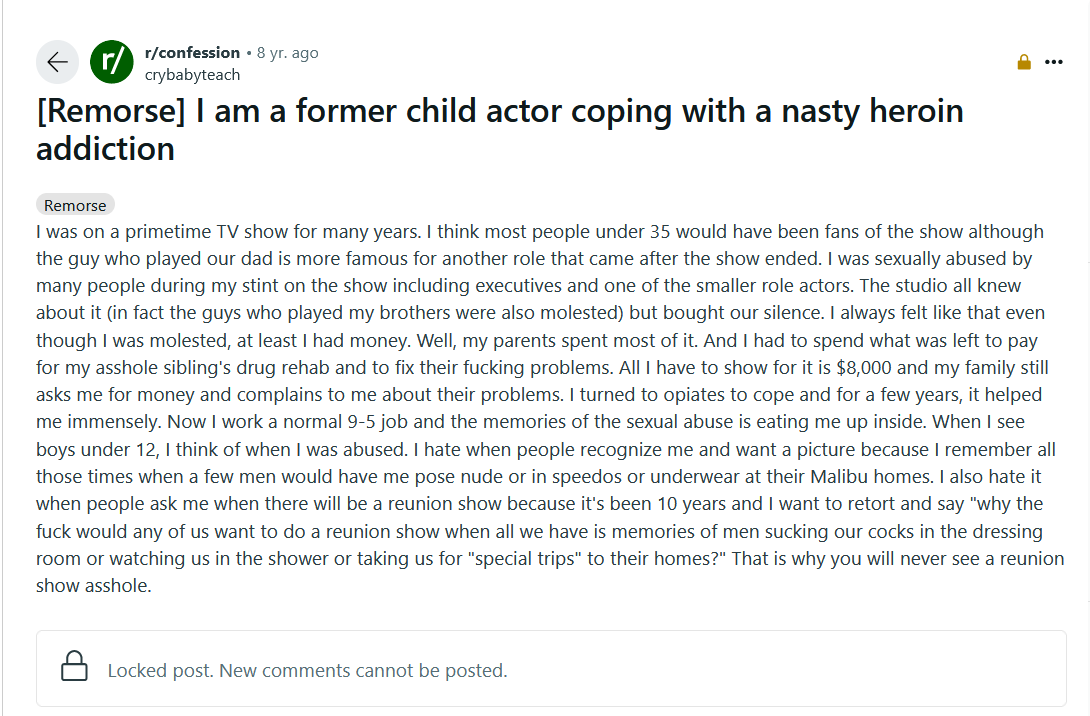Click the post title's first line

tap(500, 111)
